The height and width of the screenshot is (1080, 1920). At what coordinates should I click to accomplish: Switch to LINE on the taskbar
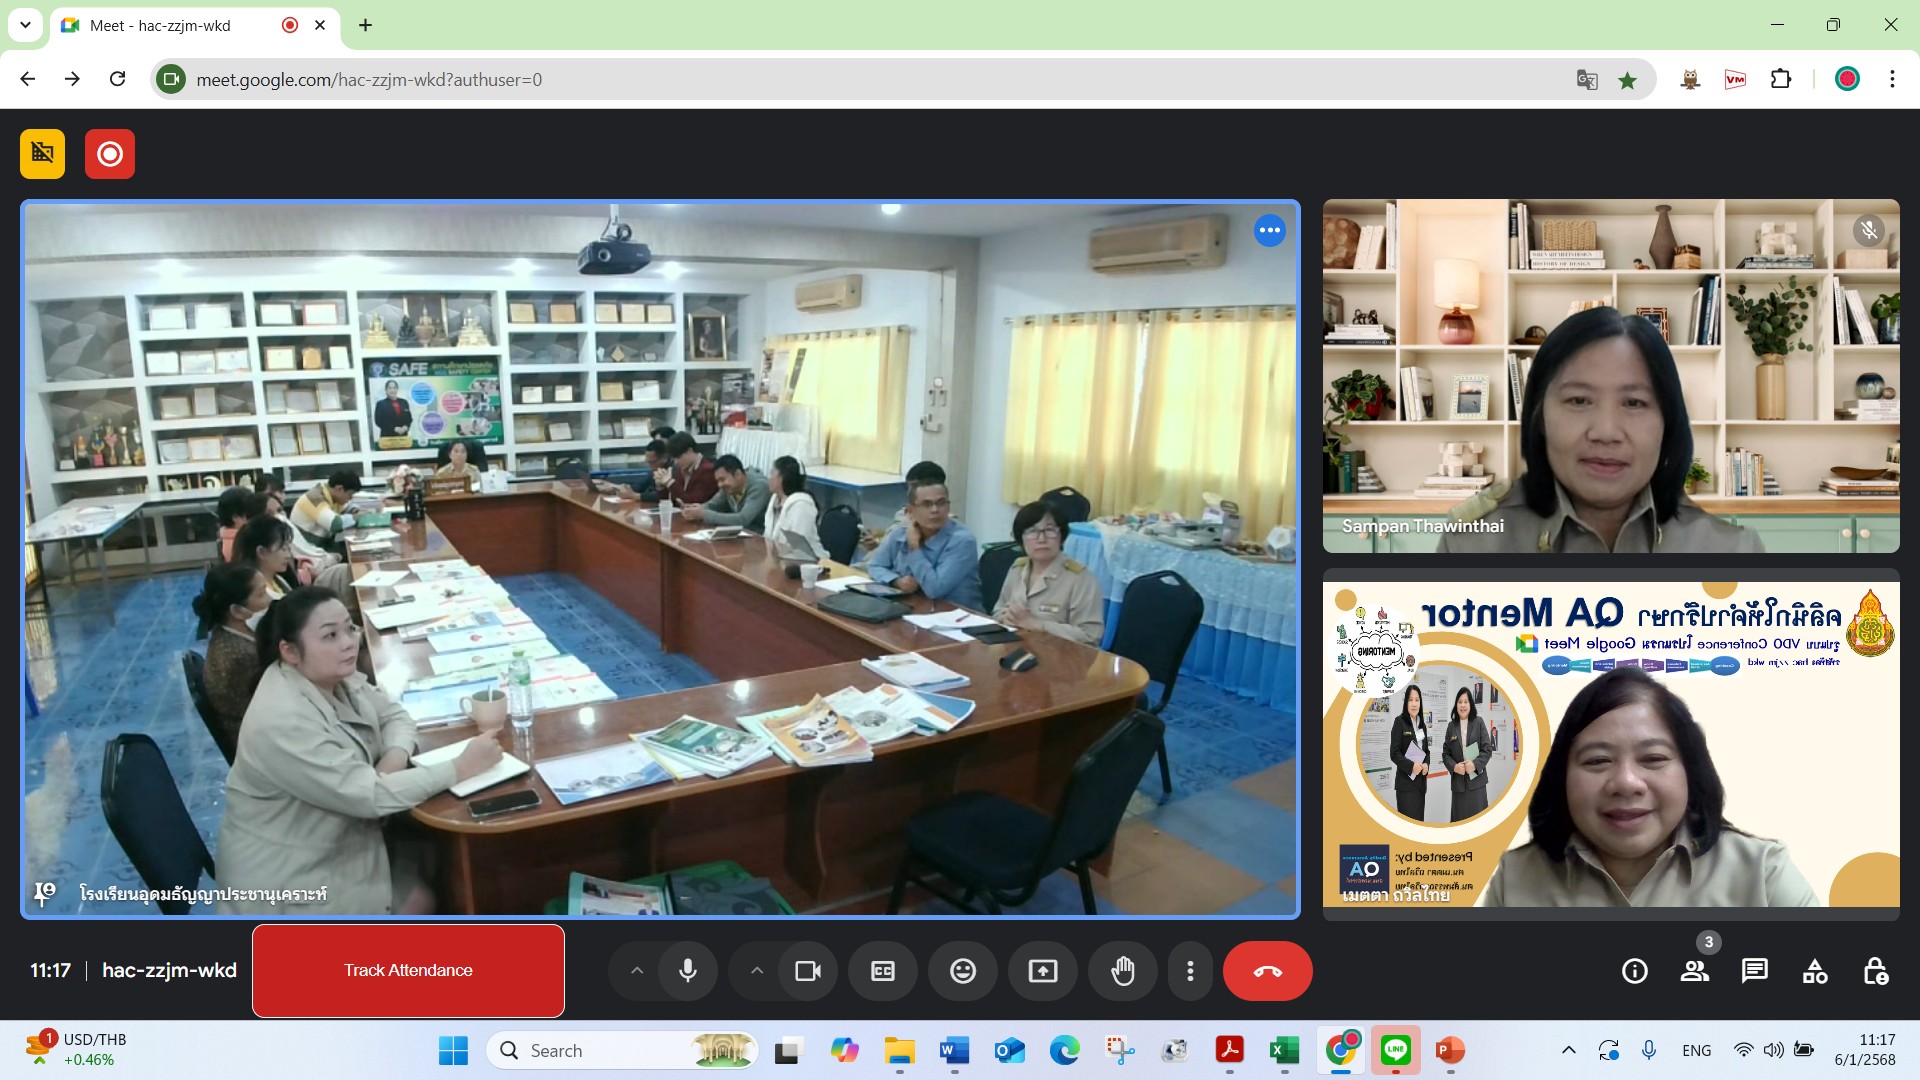(x=1395, y=1050)
